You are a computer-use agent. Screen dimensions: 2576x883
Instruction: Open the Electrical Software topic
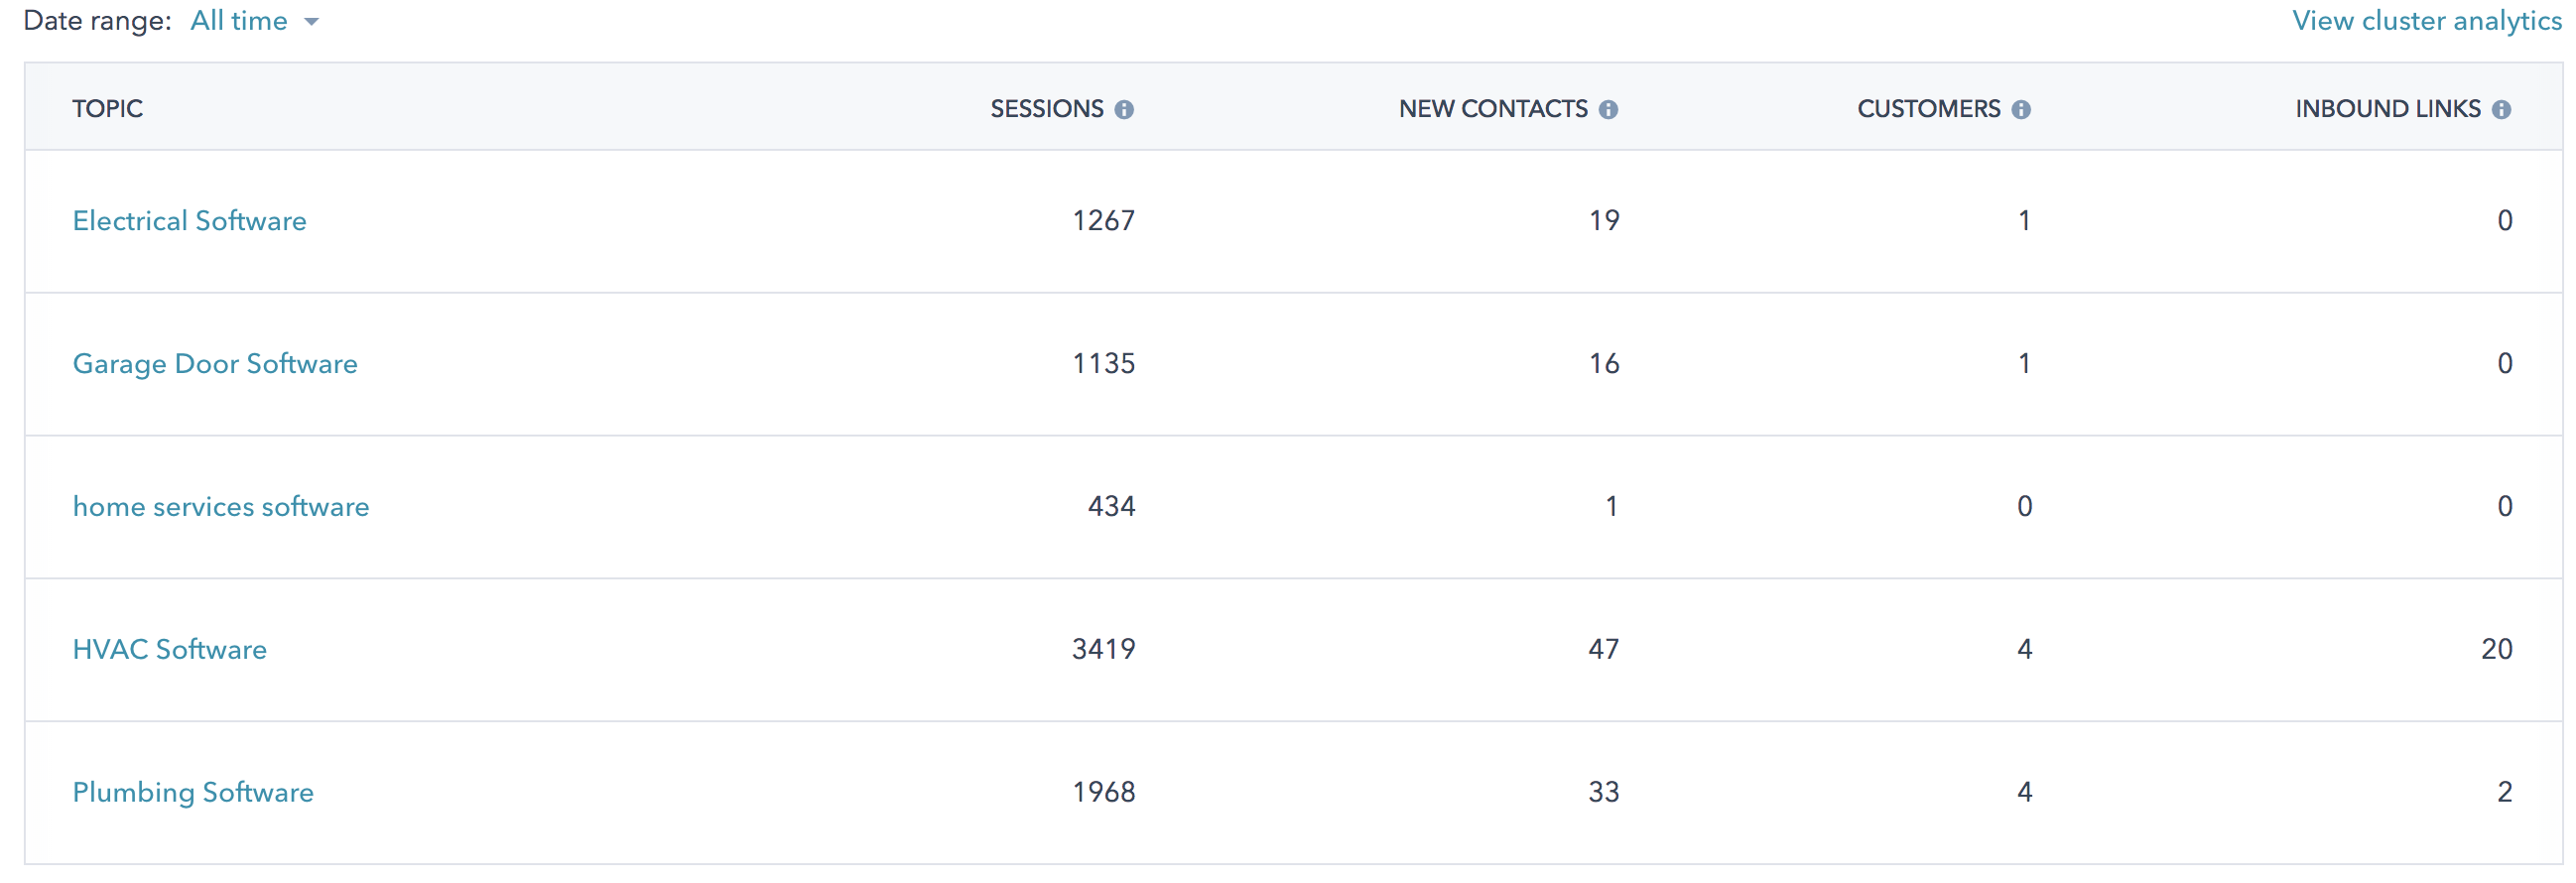[x=190, y=221]
